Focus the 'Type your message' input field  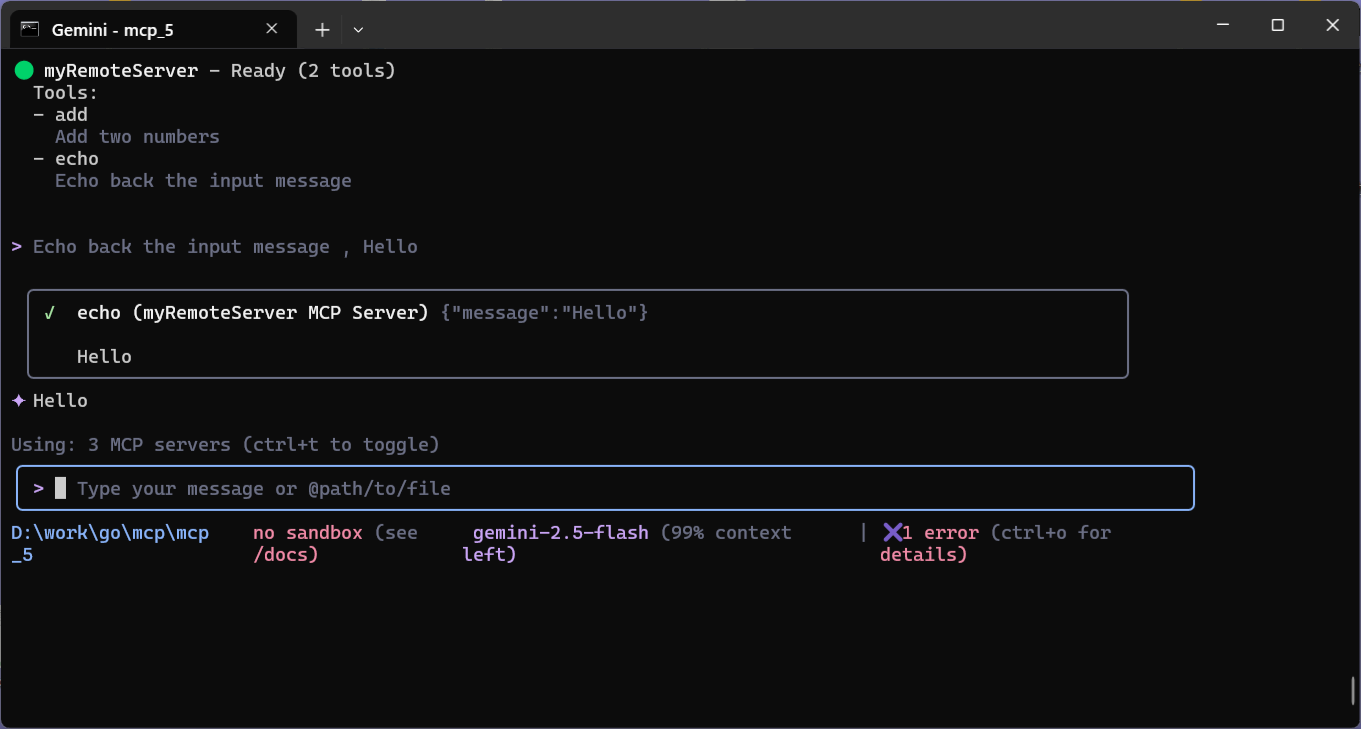tap(600, 488)
